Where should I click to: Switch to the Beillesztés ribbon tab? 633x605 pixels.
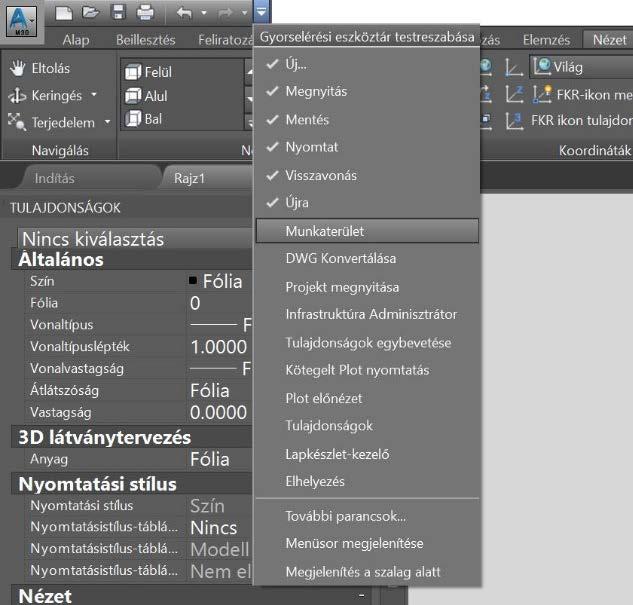145,40
